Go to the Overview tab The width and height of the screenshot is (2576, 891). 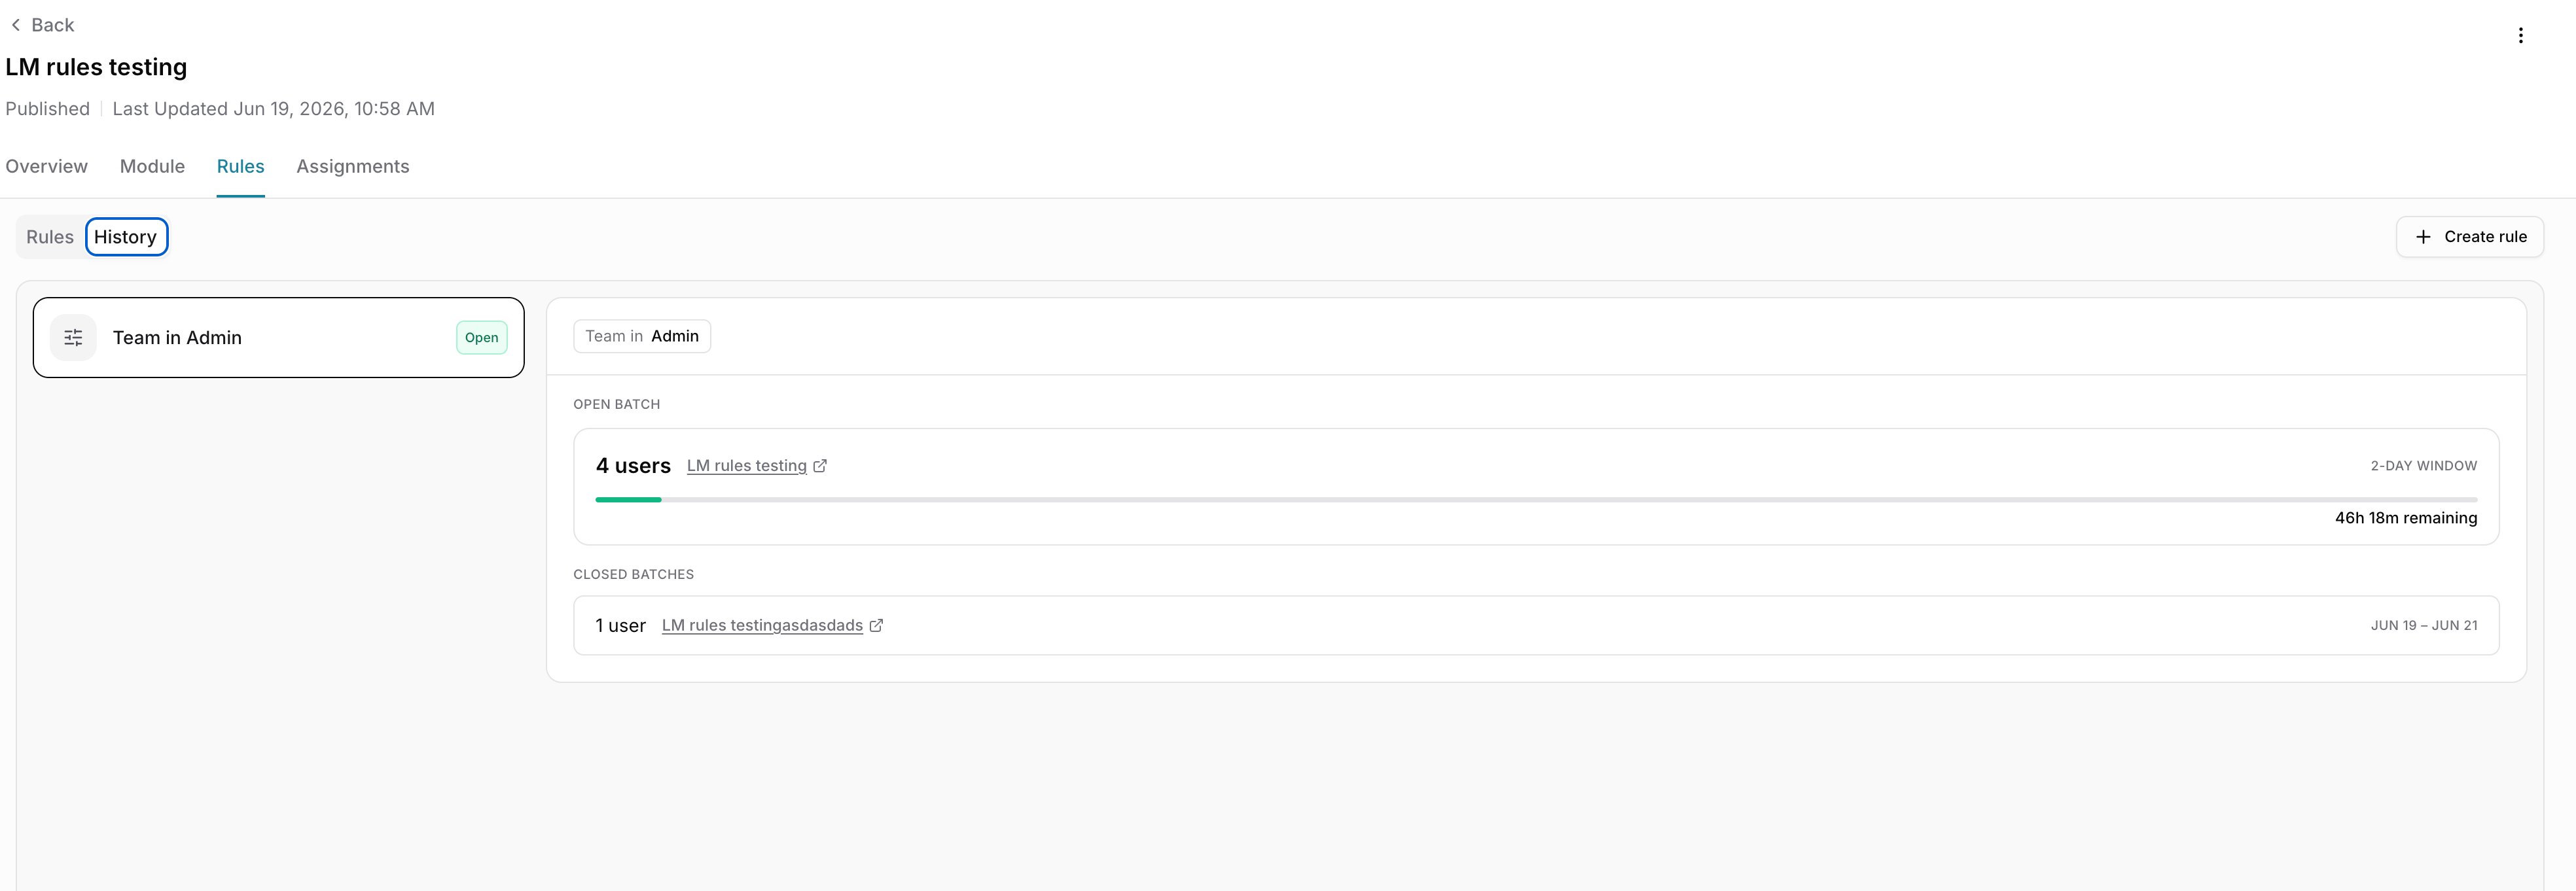[x=47, y=166]
